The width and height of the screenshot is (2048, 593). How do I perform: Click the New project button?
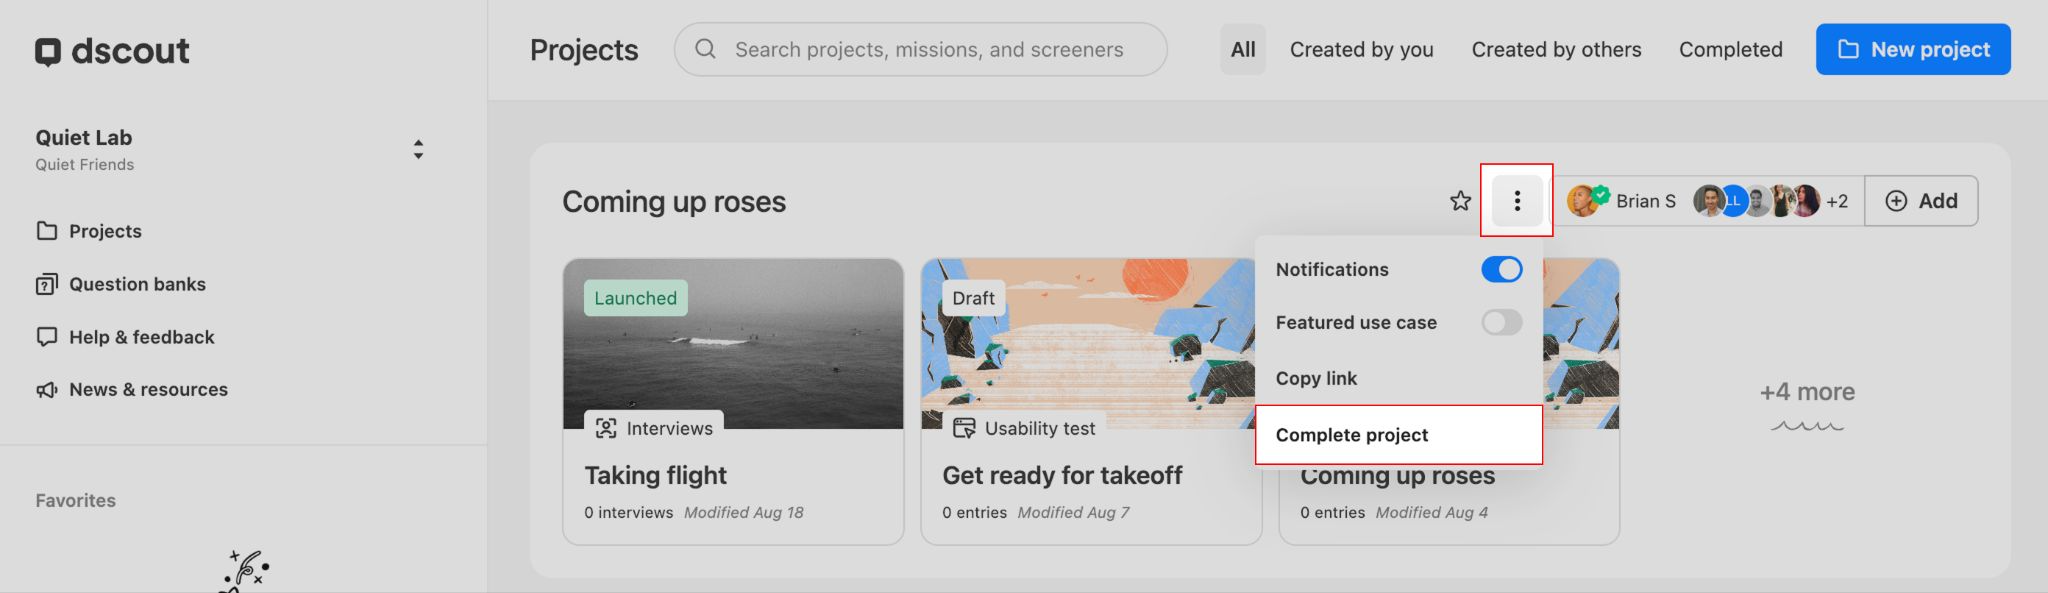(1912, 50)
